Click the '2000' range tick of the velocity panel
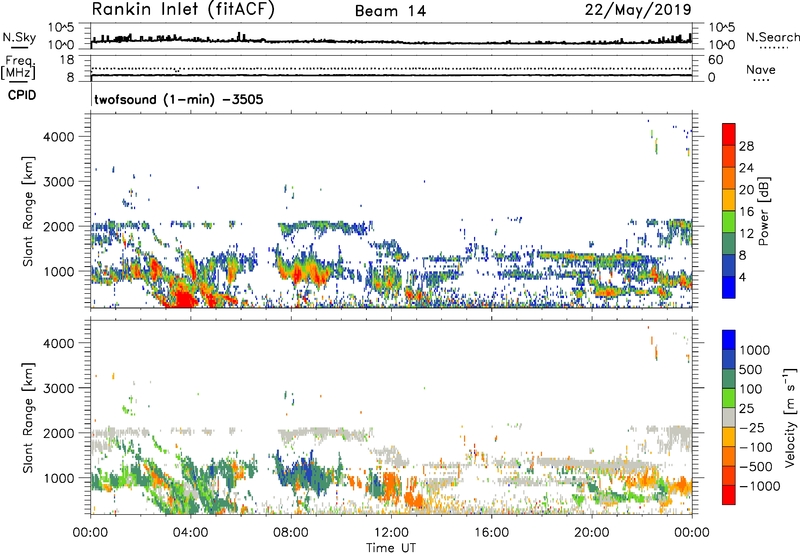800x554 pixels. (x=58, y=433)
